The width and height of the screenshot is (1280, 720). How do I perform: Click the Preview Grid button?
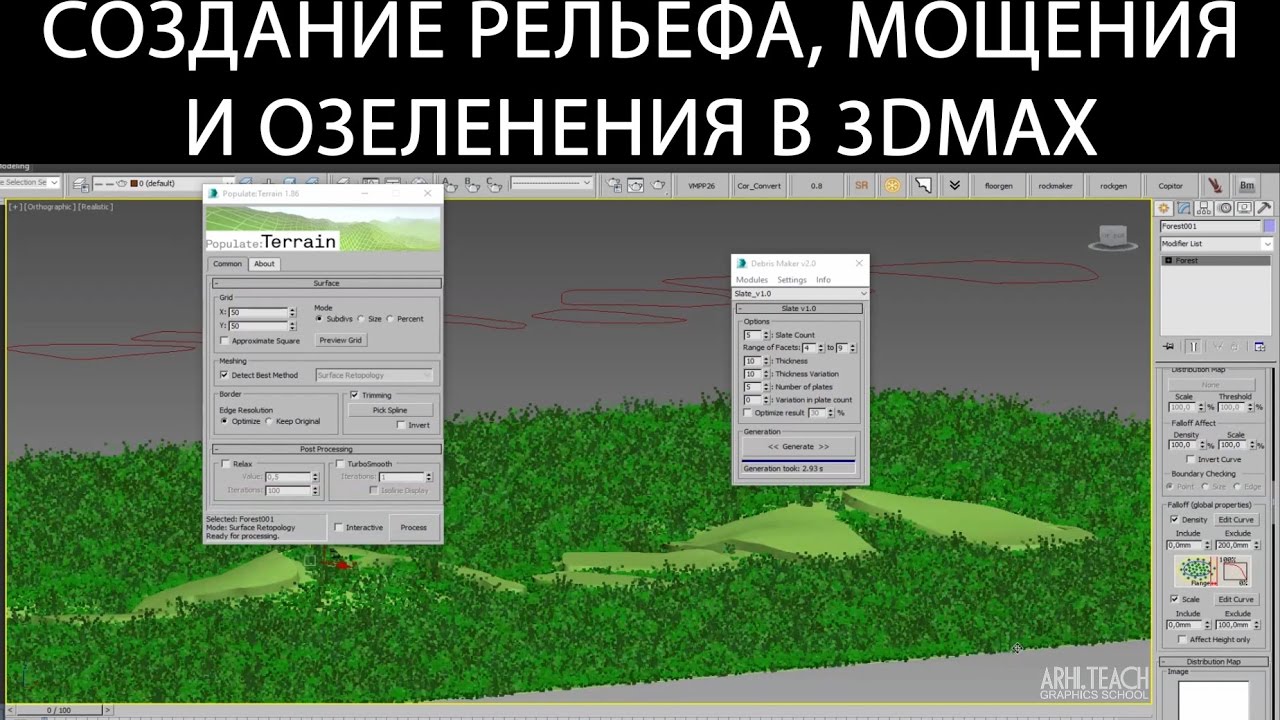340,340
